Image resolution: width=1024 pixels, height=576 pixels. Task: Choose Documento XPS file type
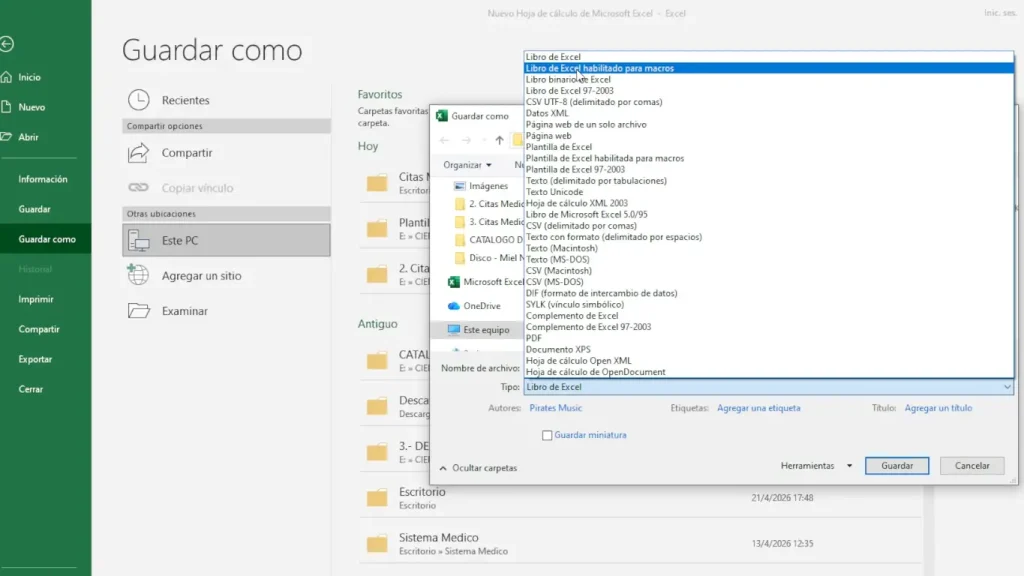click(769, 349)
